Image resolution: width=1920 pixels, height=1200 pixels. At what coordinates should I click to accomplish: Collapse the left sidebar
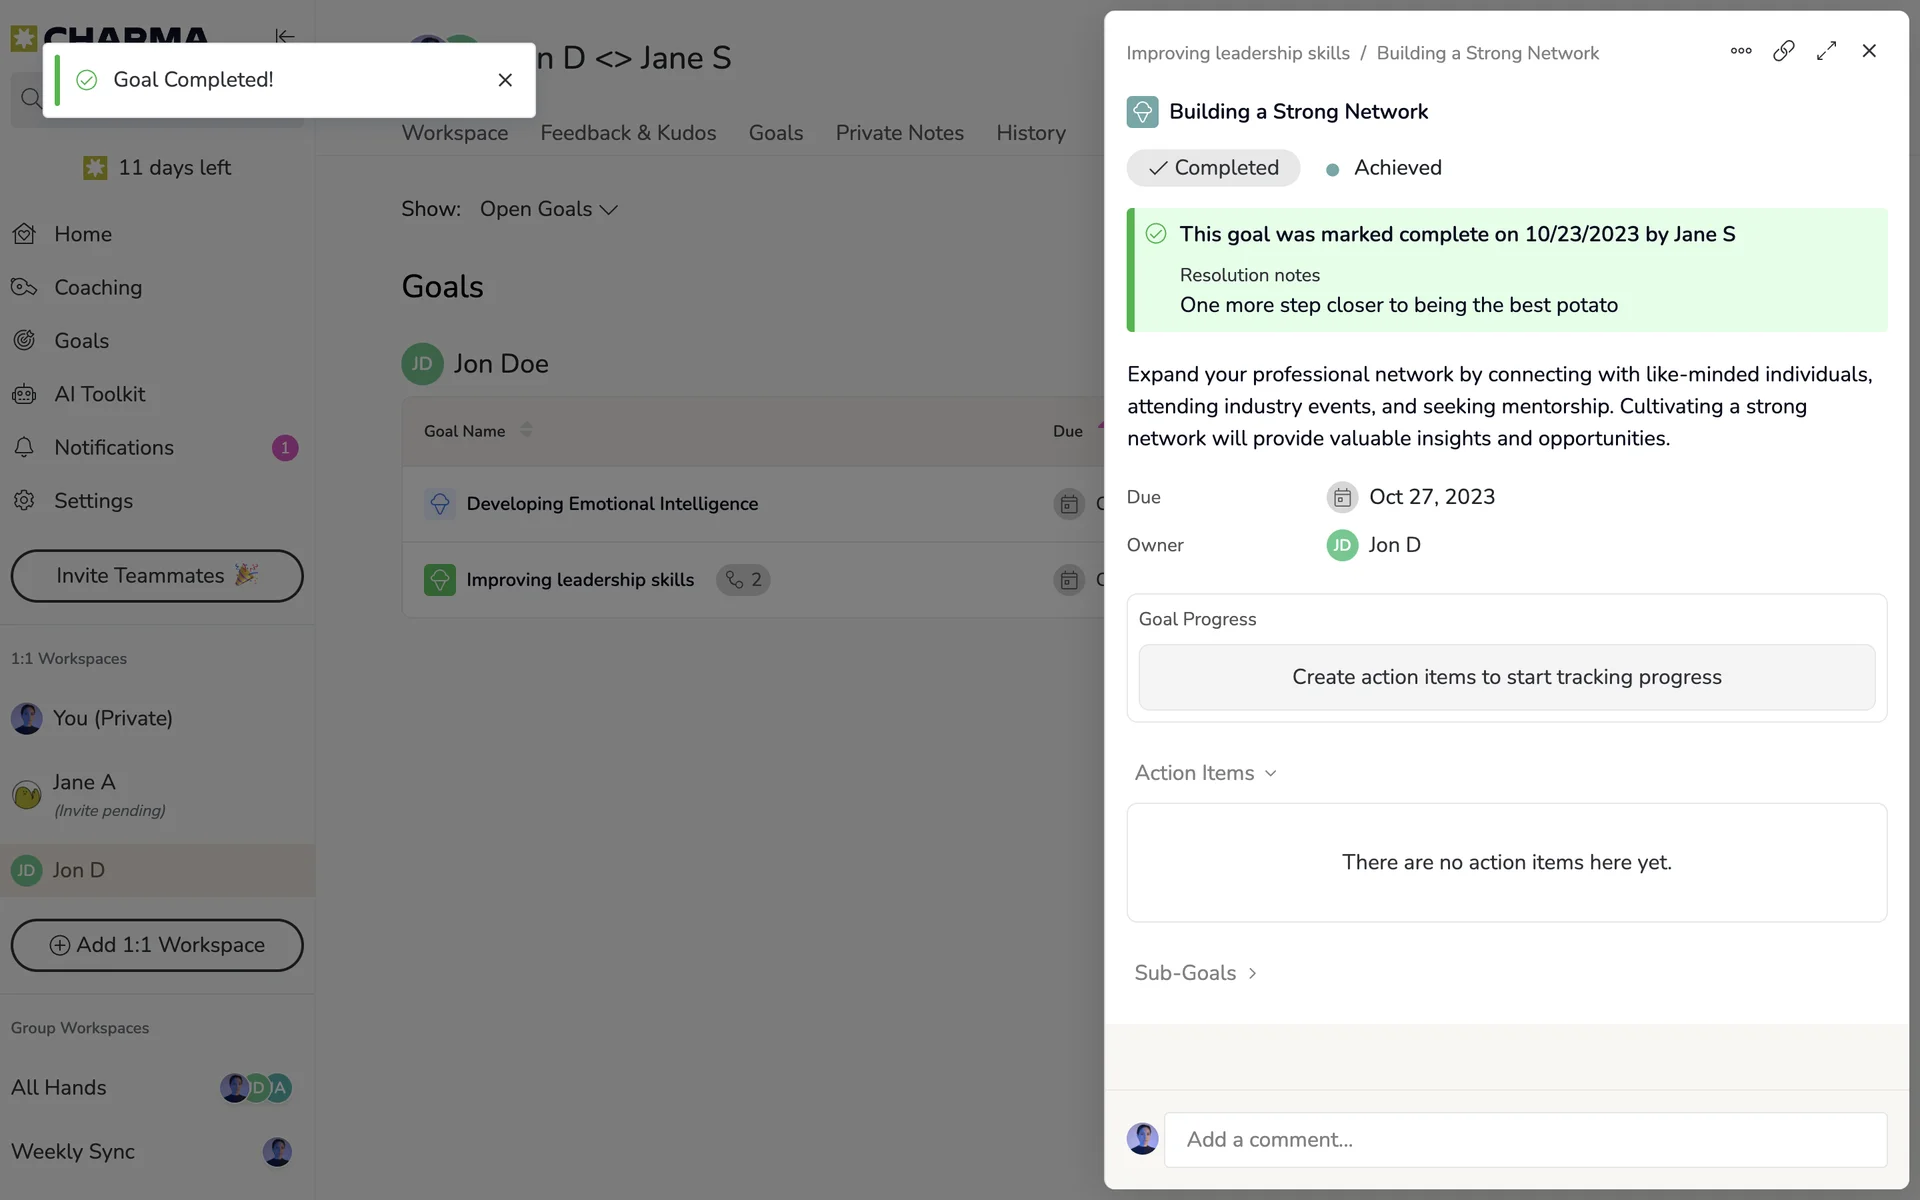(x=284, y=36)
